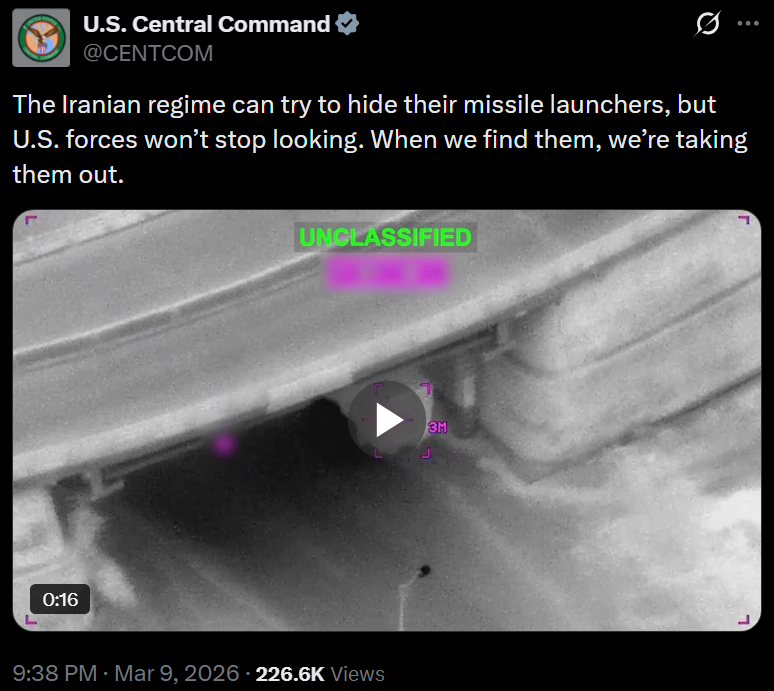
Task: Open the 226.6K Views count
Action: [x=320, y=674]
